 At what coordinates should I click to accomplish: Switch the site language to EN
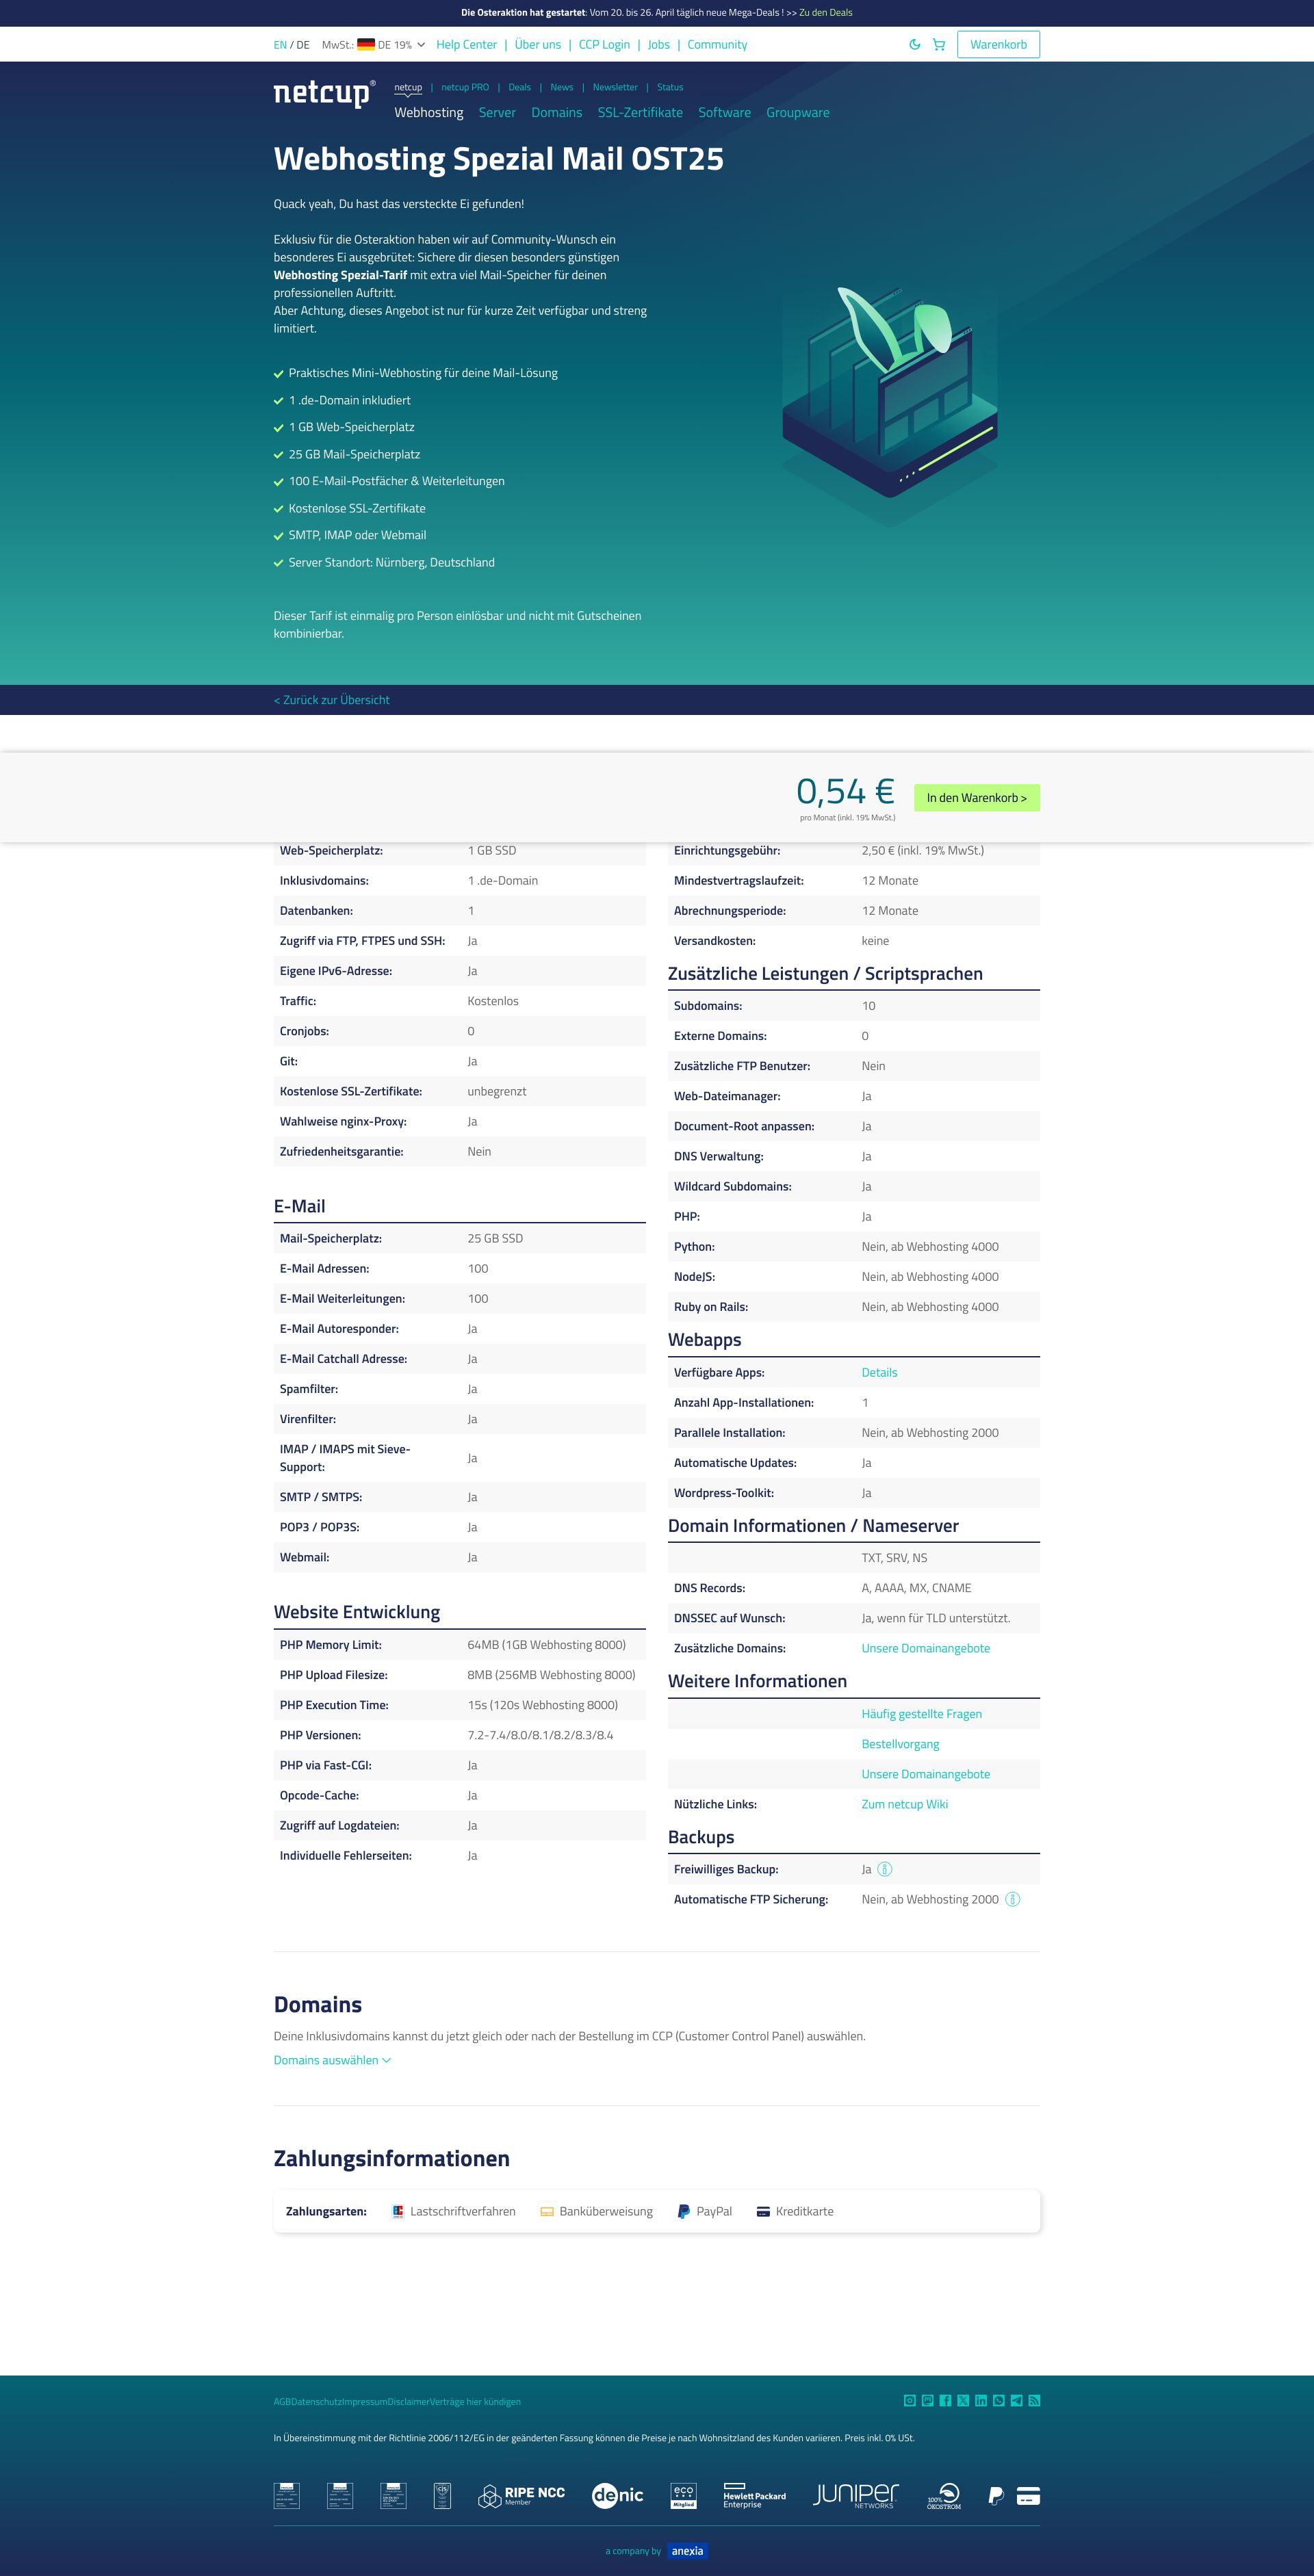click(280, 45)
